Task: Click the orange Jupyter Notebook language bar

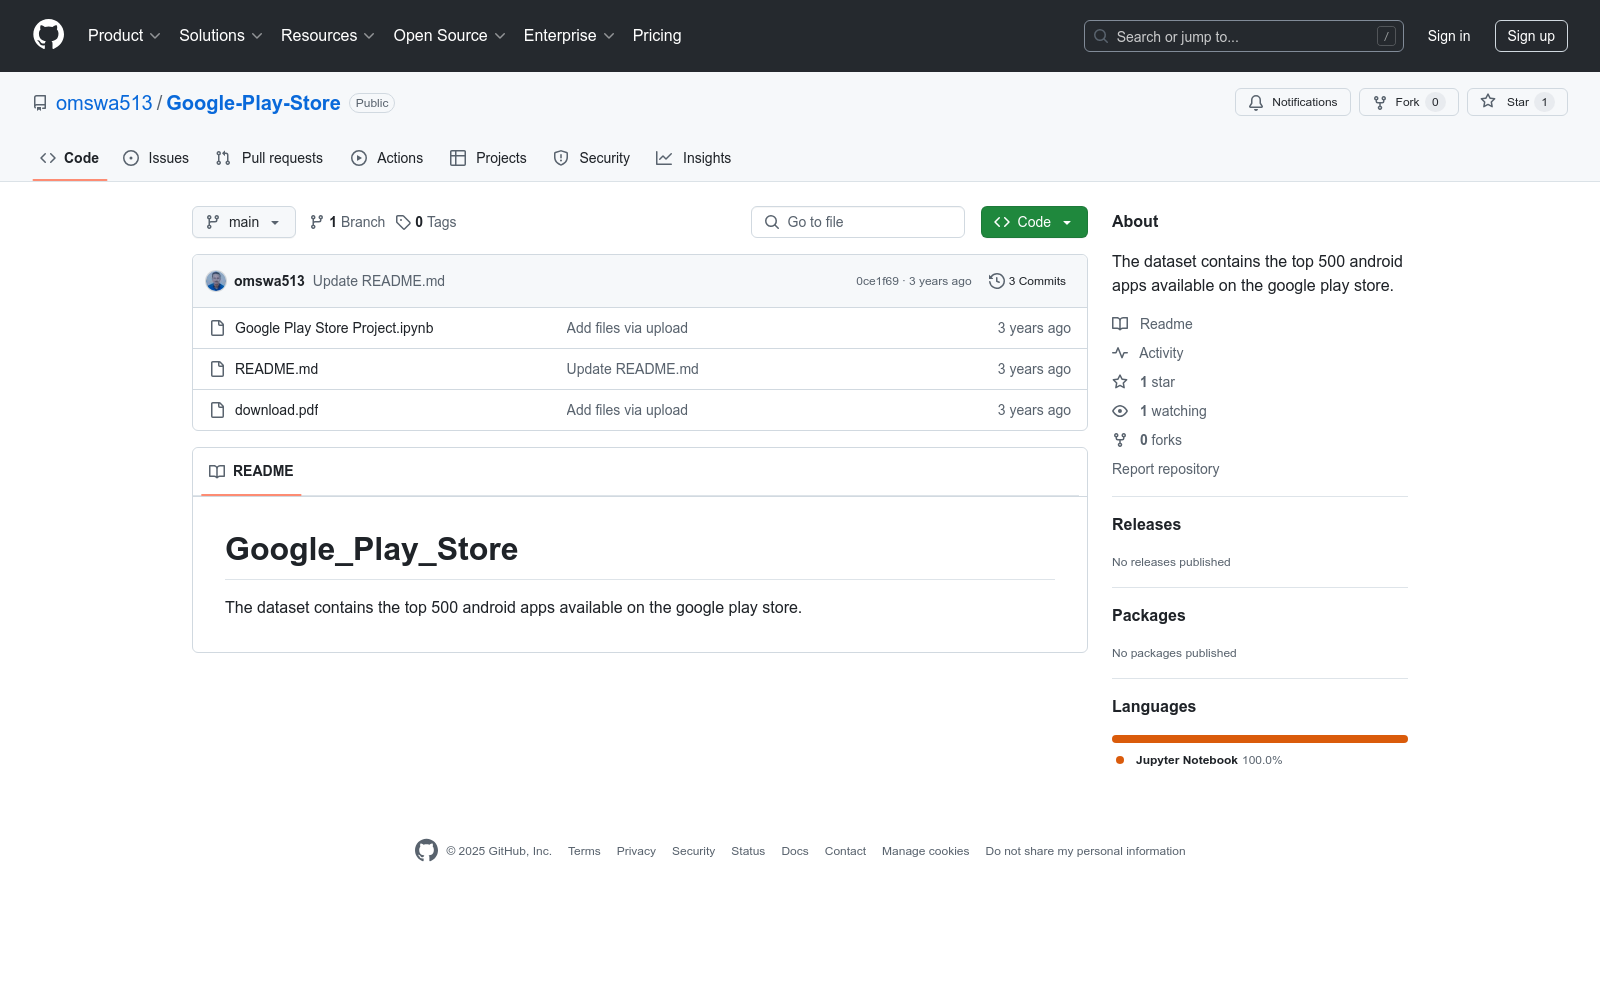Action: point(1259,739)
